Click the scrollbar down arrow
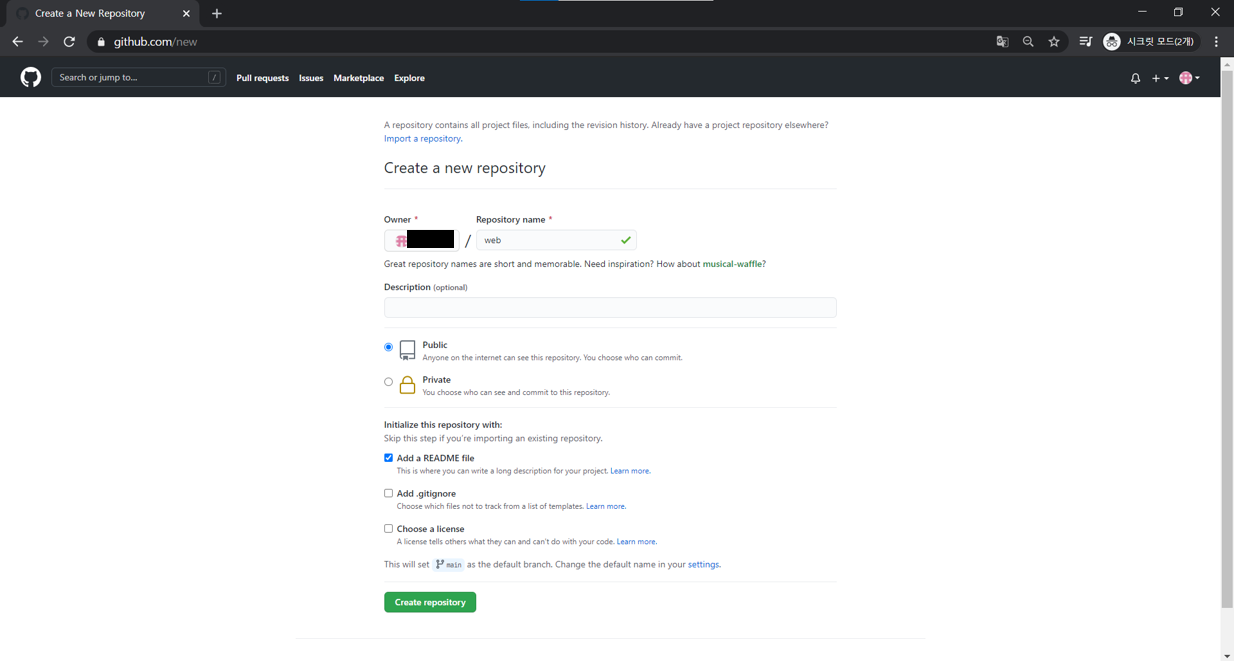This screenshot has width=1235, height=663. pos(1227,657)
